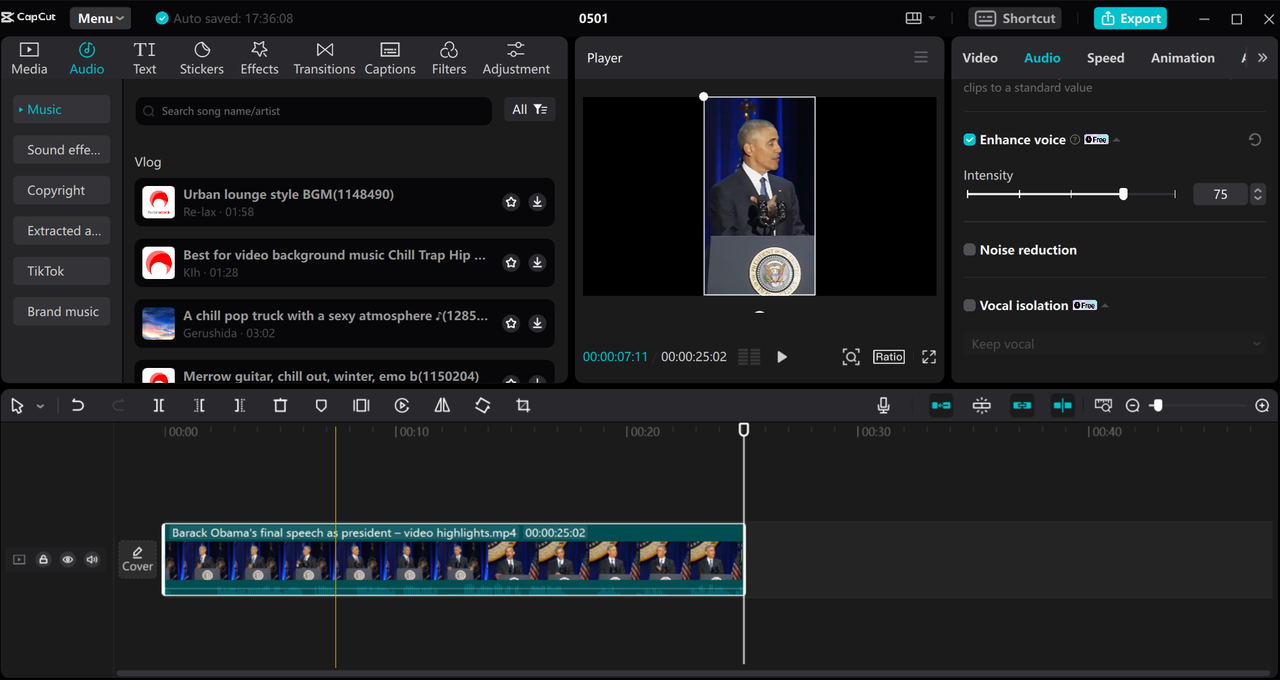This screenshot has width=1280, height=680.
Task: Select the TikTok category
Action: [62, 271]
